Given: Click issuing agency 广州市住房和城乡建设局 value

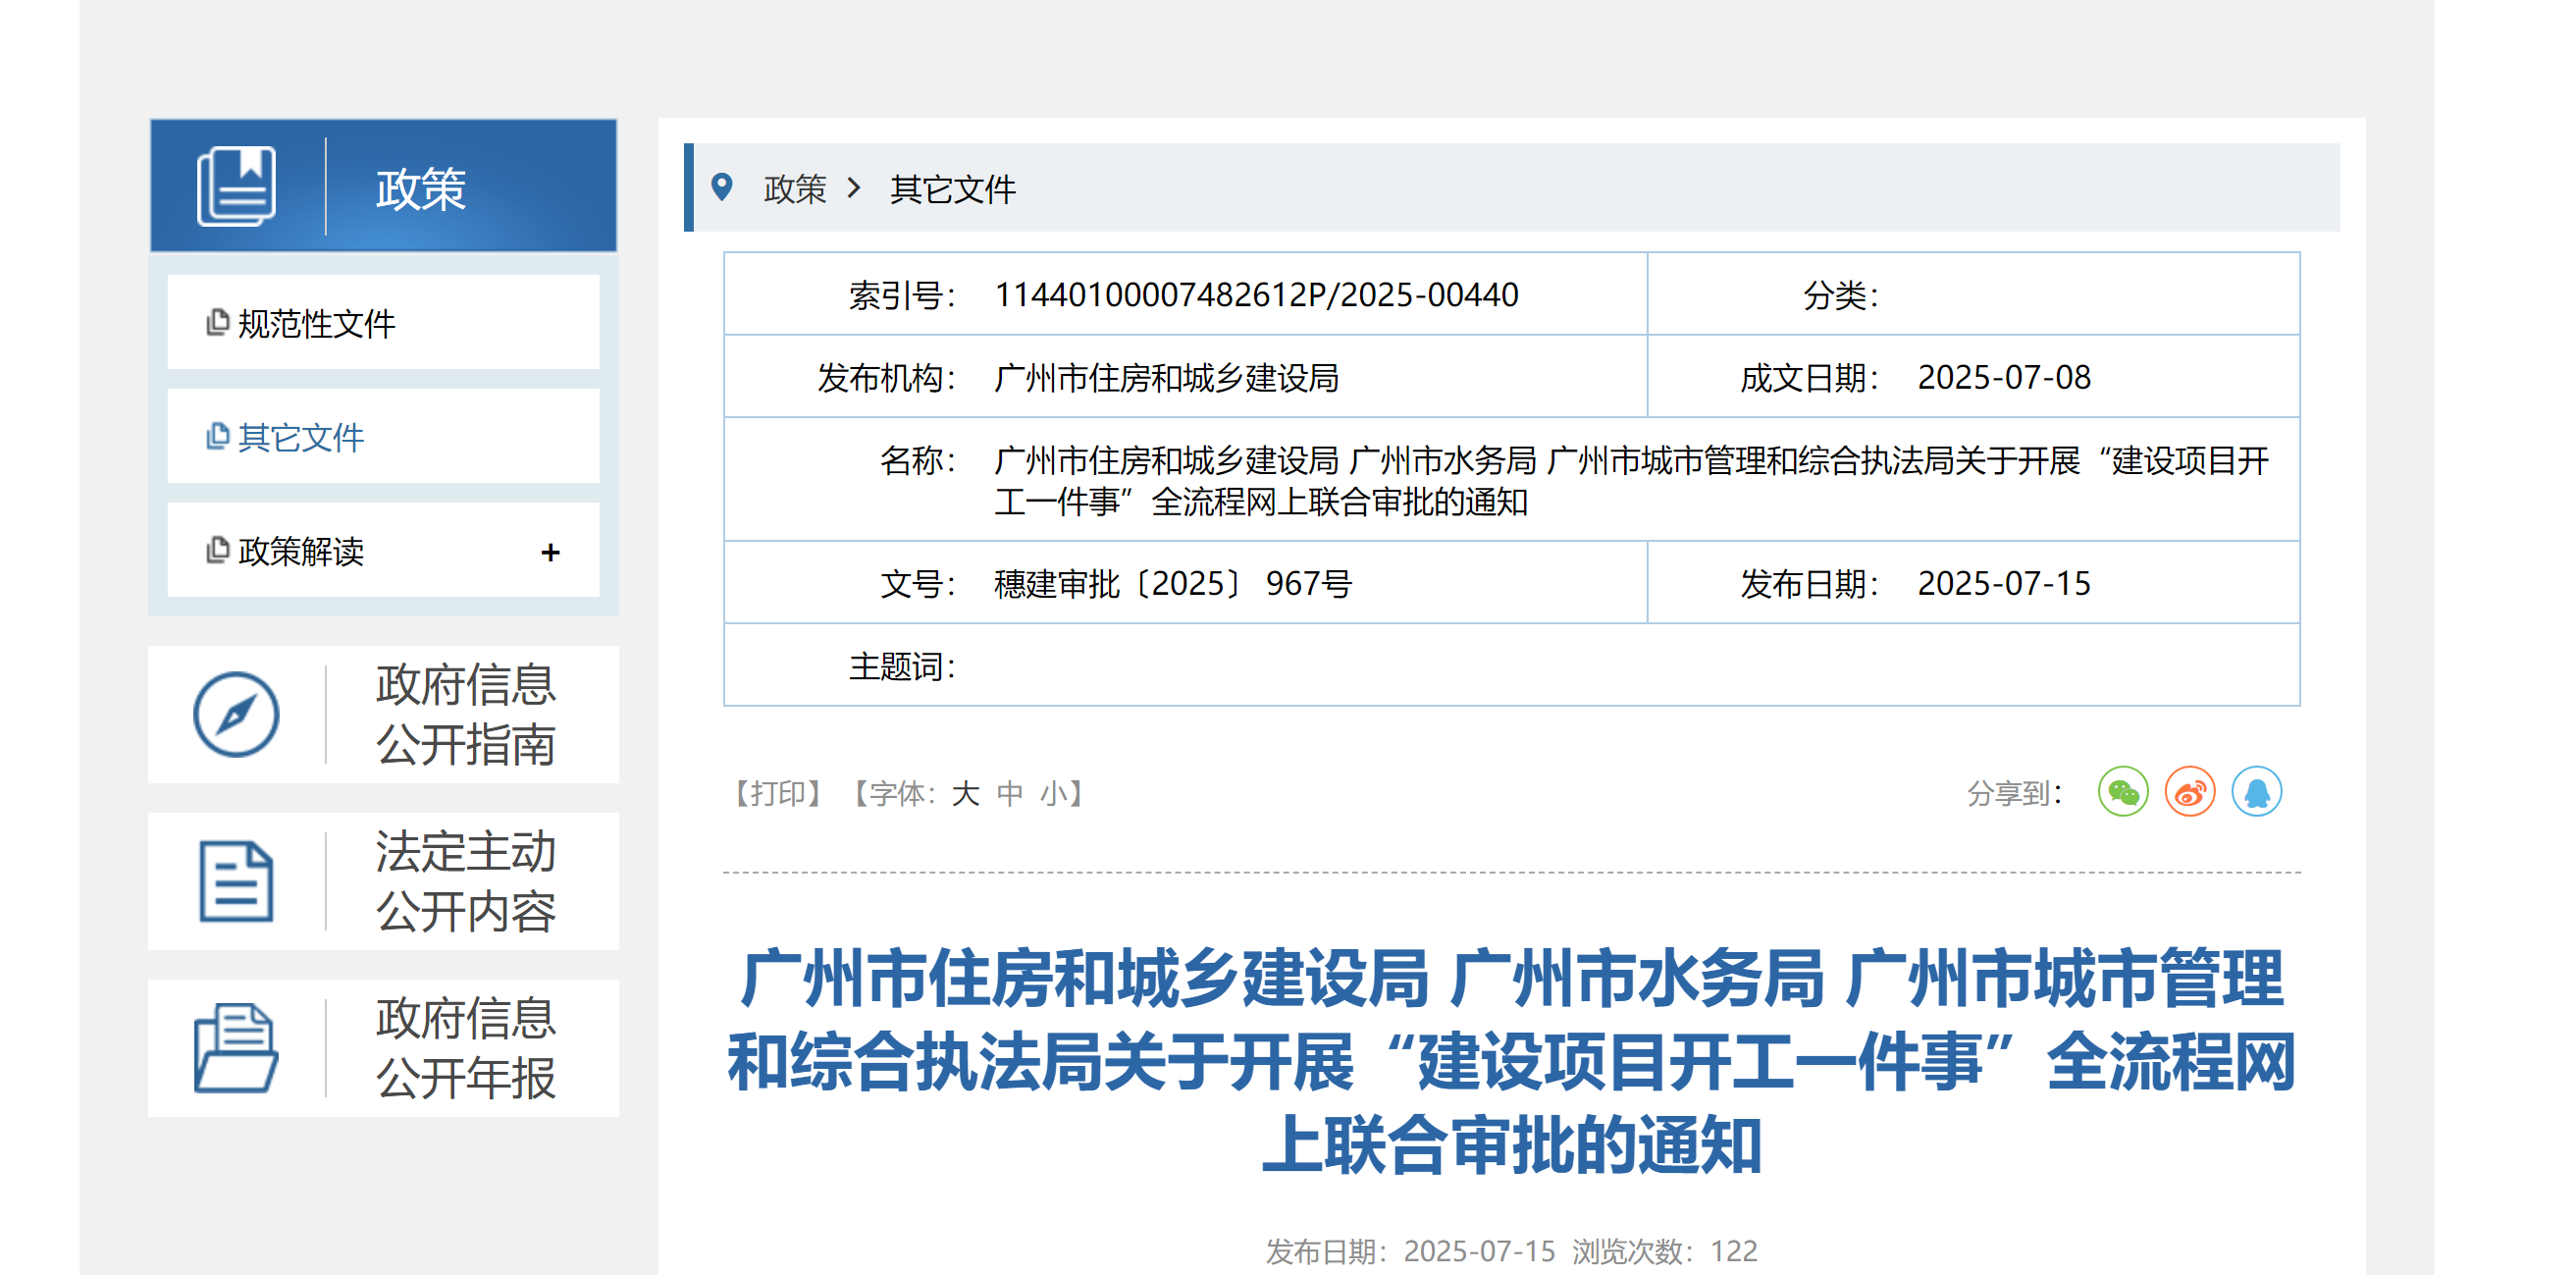Looking at the screenshot, I should tap(1167, 378).
